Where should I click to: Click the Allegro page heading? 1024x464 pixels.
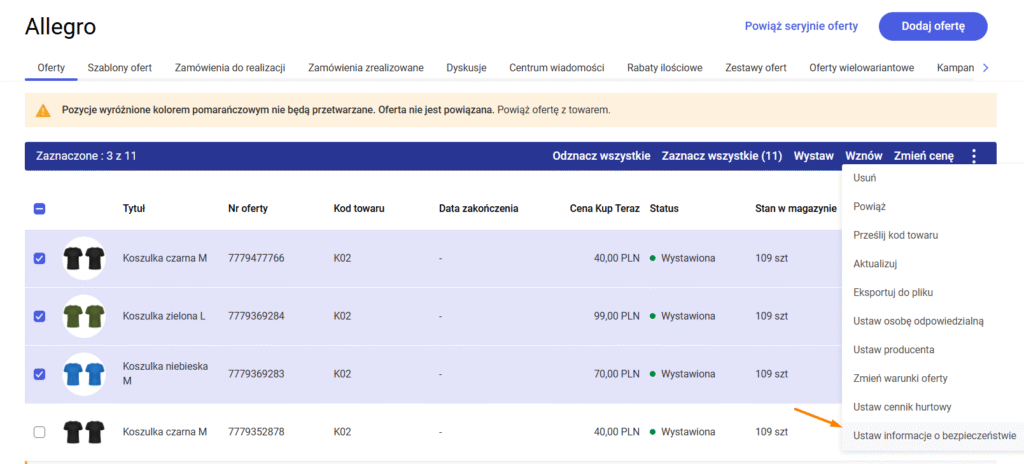tap(60, 26)
